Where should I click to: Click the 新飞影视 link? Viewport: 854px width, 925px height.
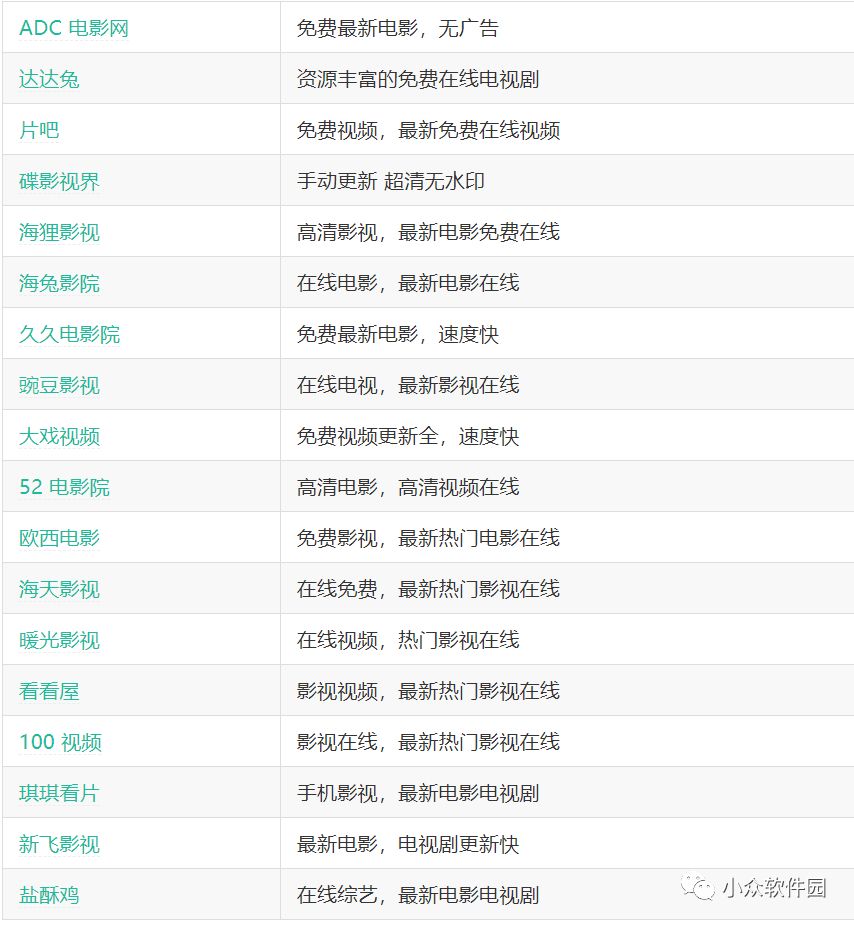coord(55,843)
